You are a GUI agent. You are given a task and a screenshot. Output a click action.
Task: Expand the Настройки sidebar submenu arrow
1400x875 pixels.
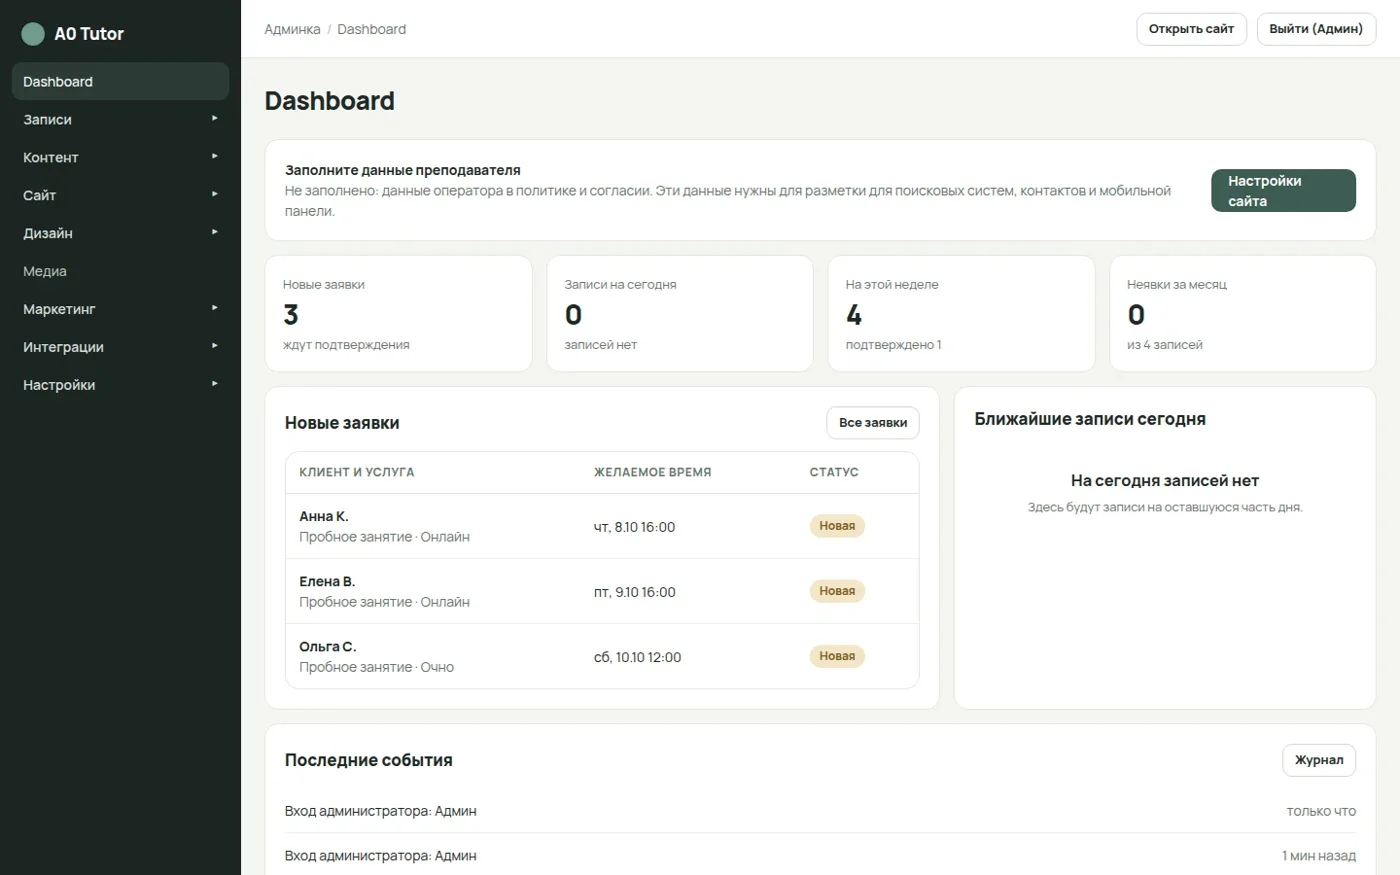(214, 385)
